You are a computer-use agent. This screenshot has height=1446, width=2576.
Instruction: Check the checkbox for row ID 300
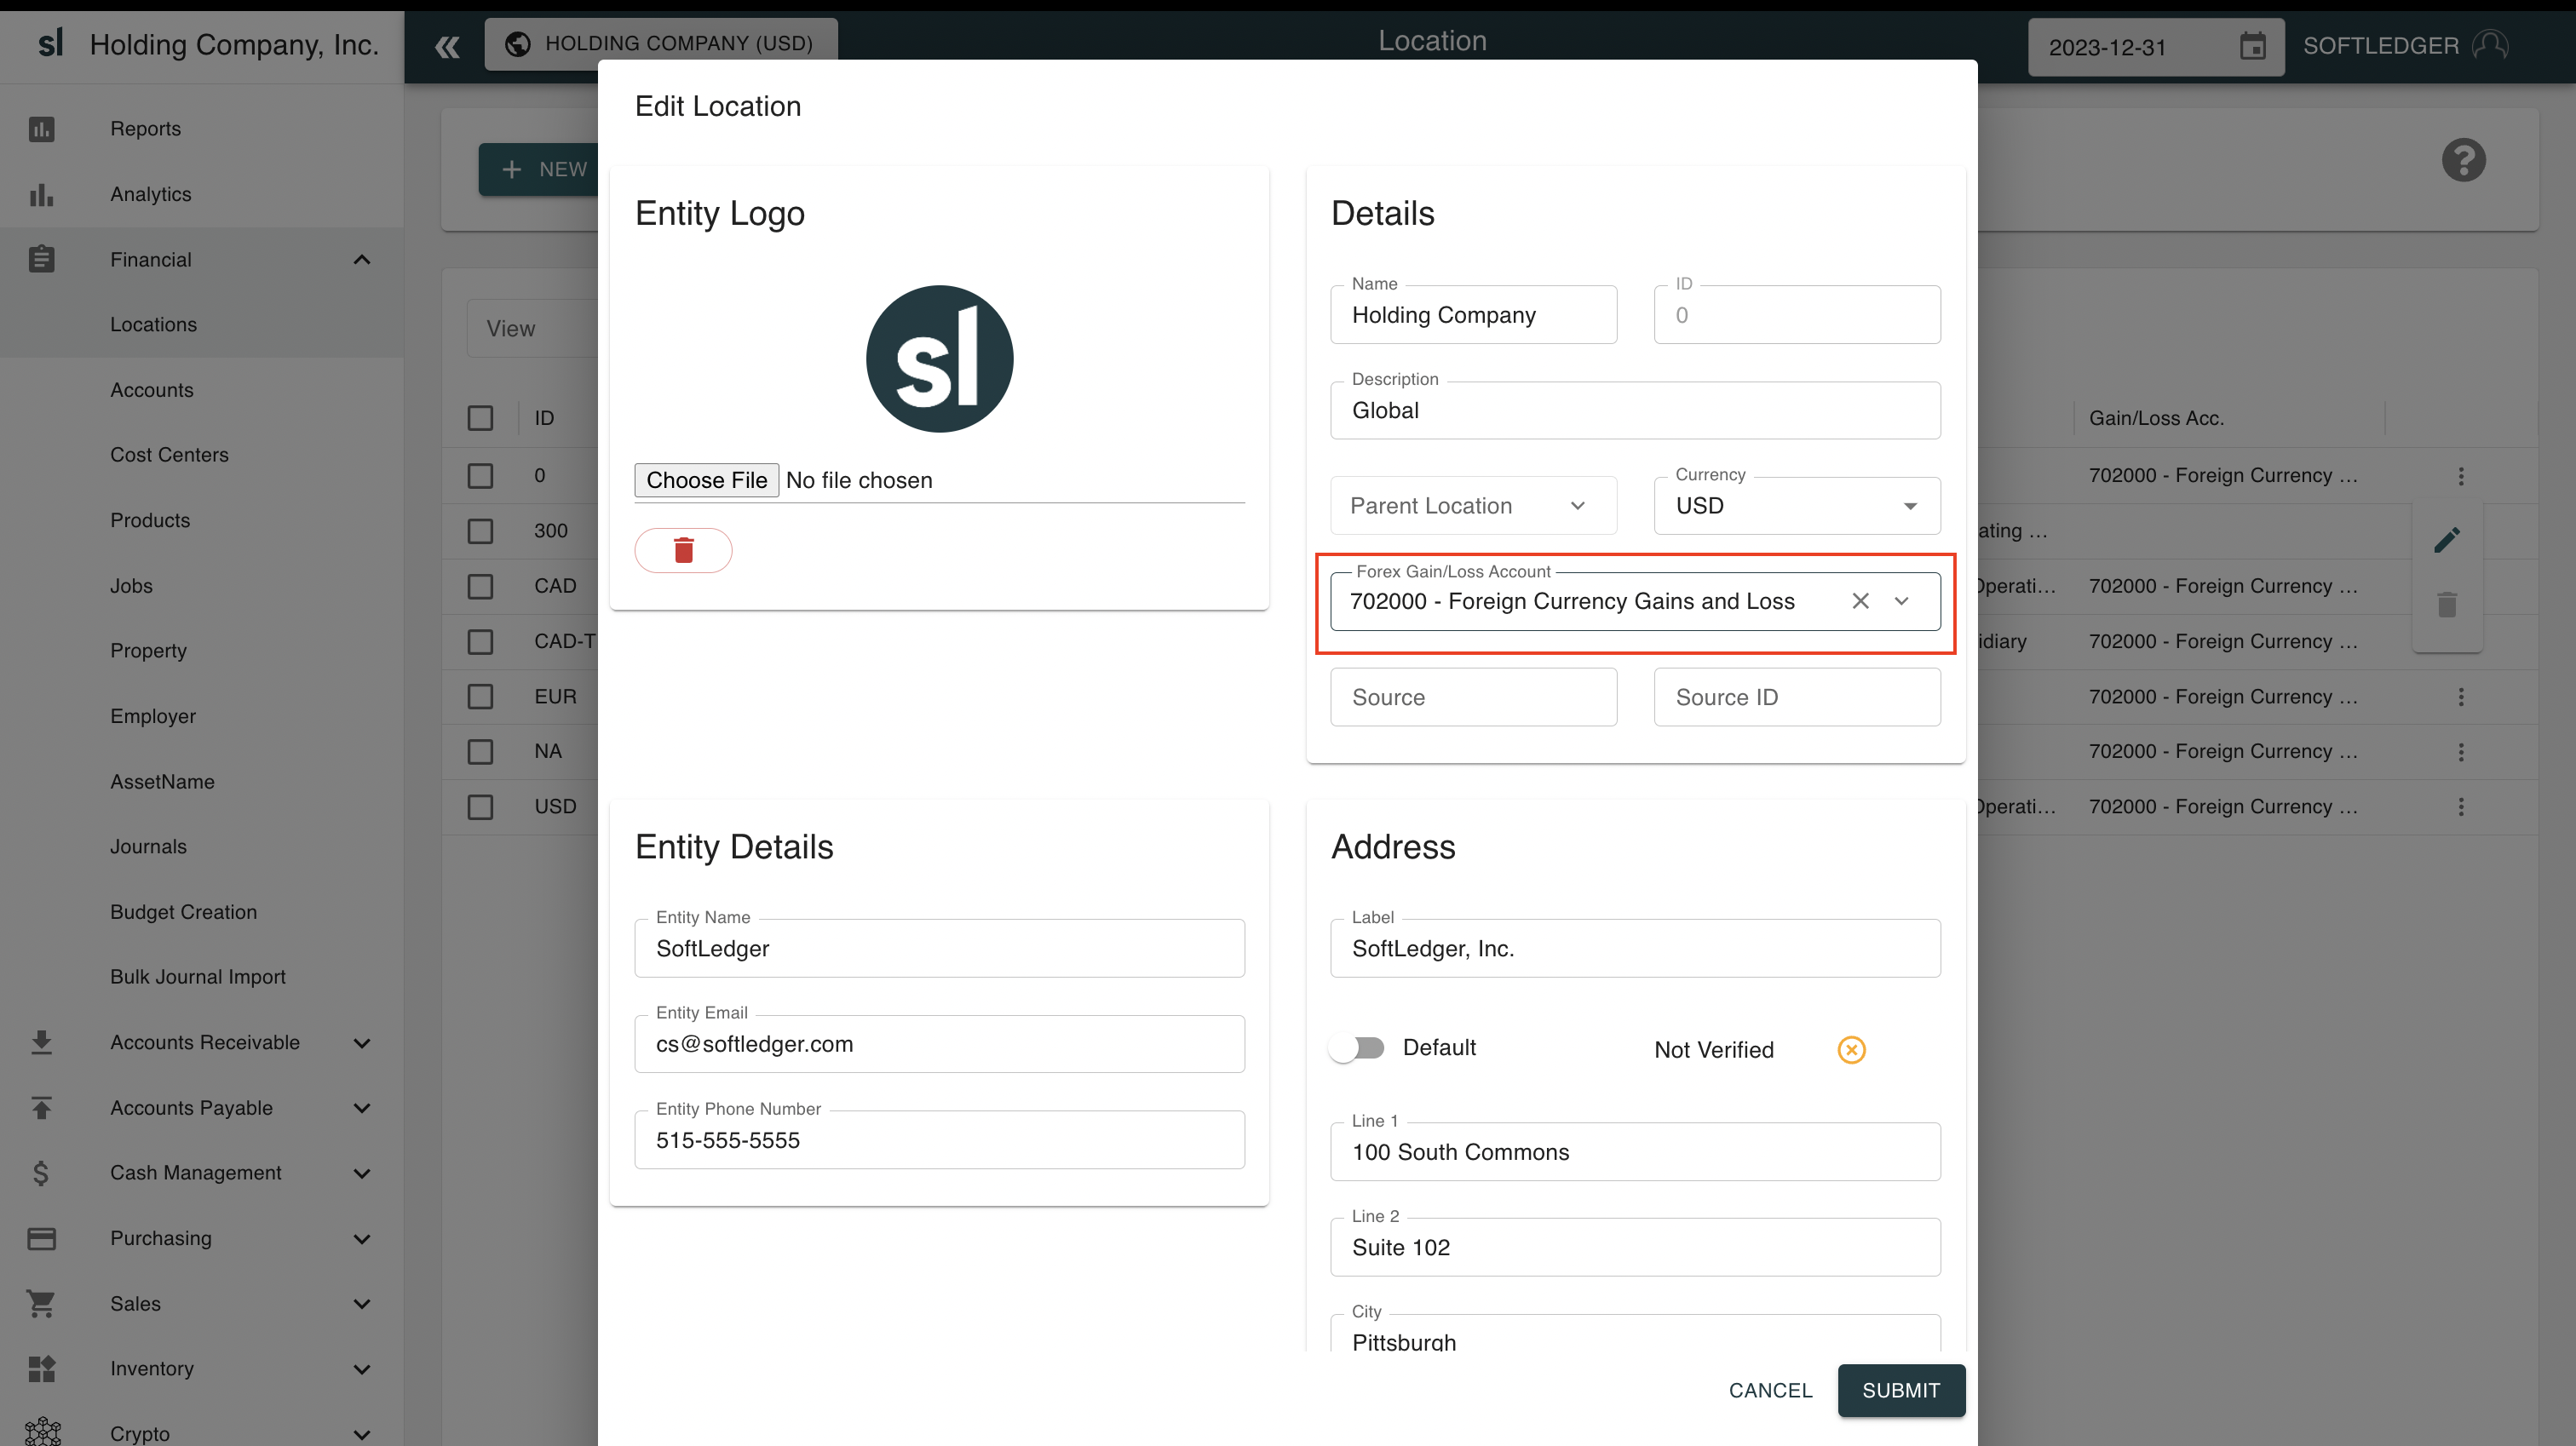click(480, 531)
